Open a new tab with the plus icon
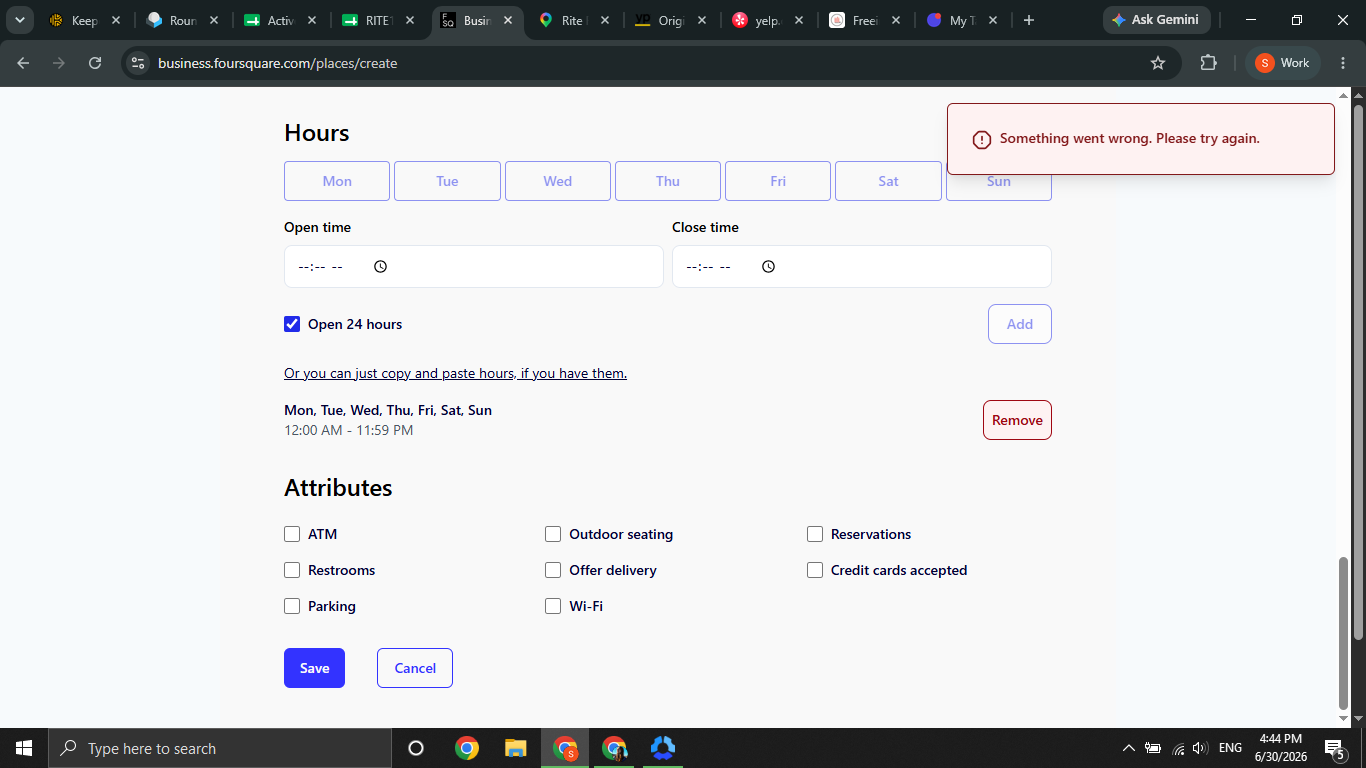The height and width of the screenshot is (768, 1366). 1029,20
